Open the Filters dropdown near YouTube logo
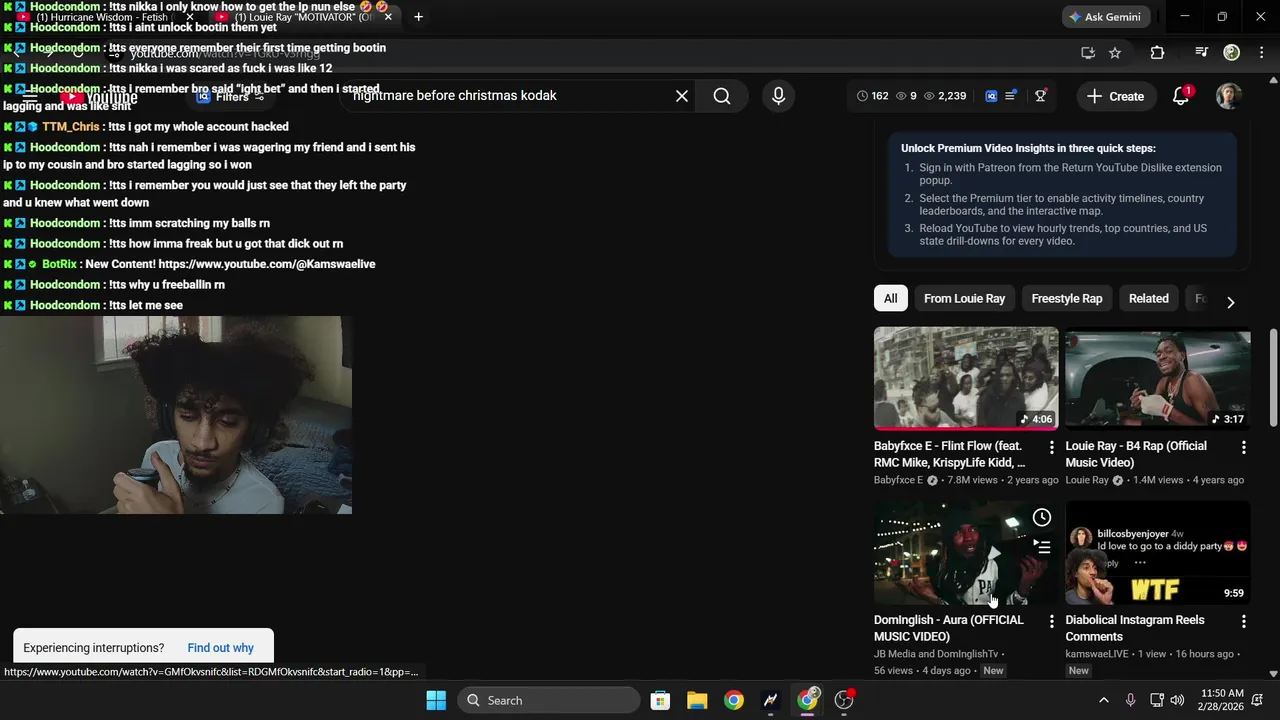This screenshot has width=1280, height=720. 232,97
